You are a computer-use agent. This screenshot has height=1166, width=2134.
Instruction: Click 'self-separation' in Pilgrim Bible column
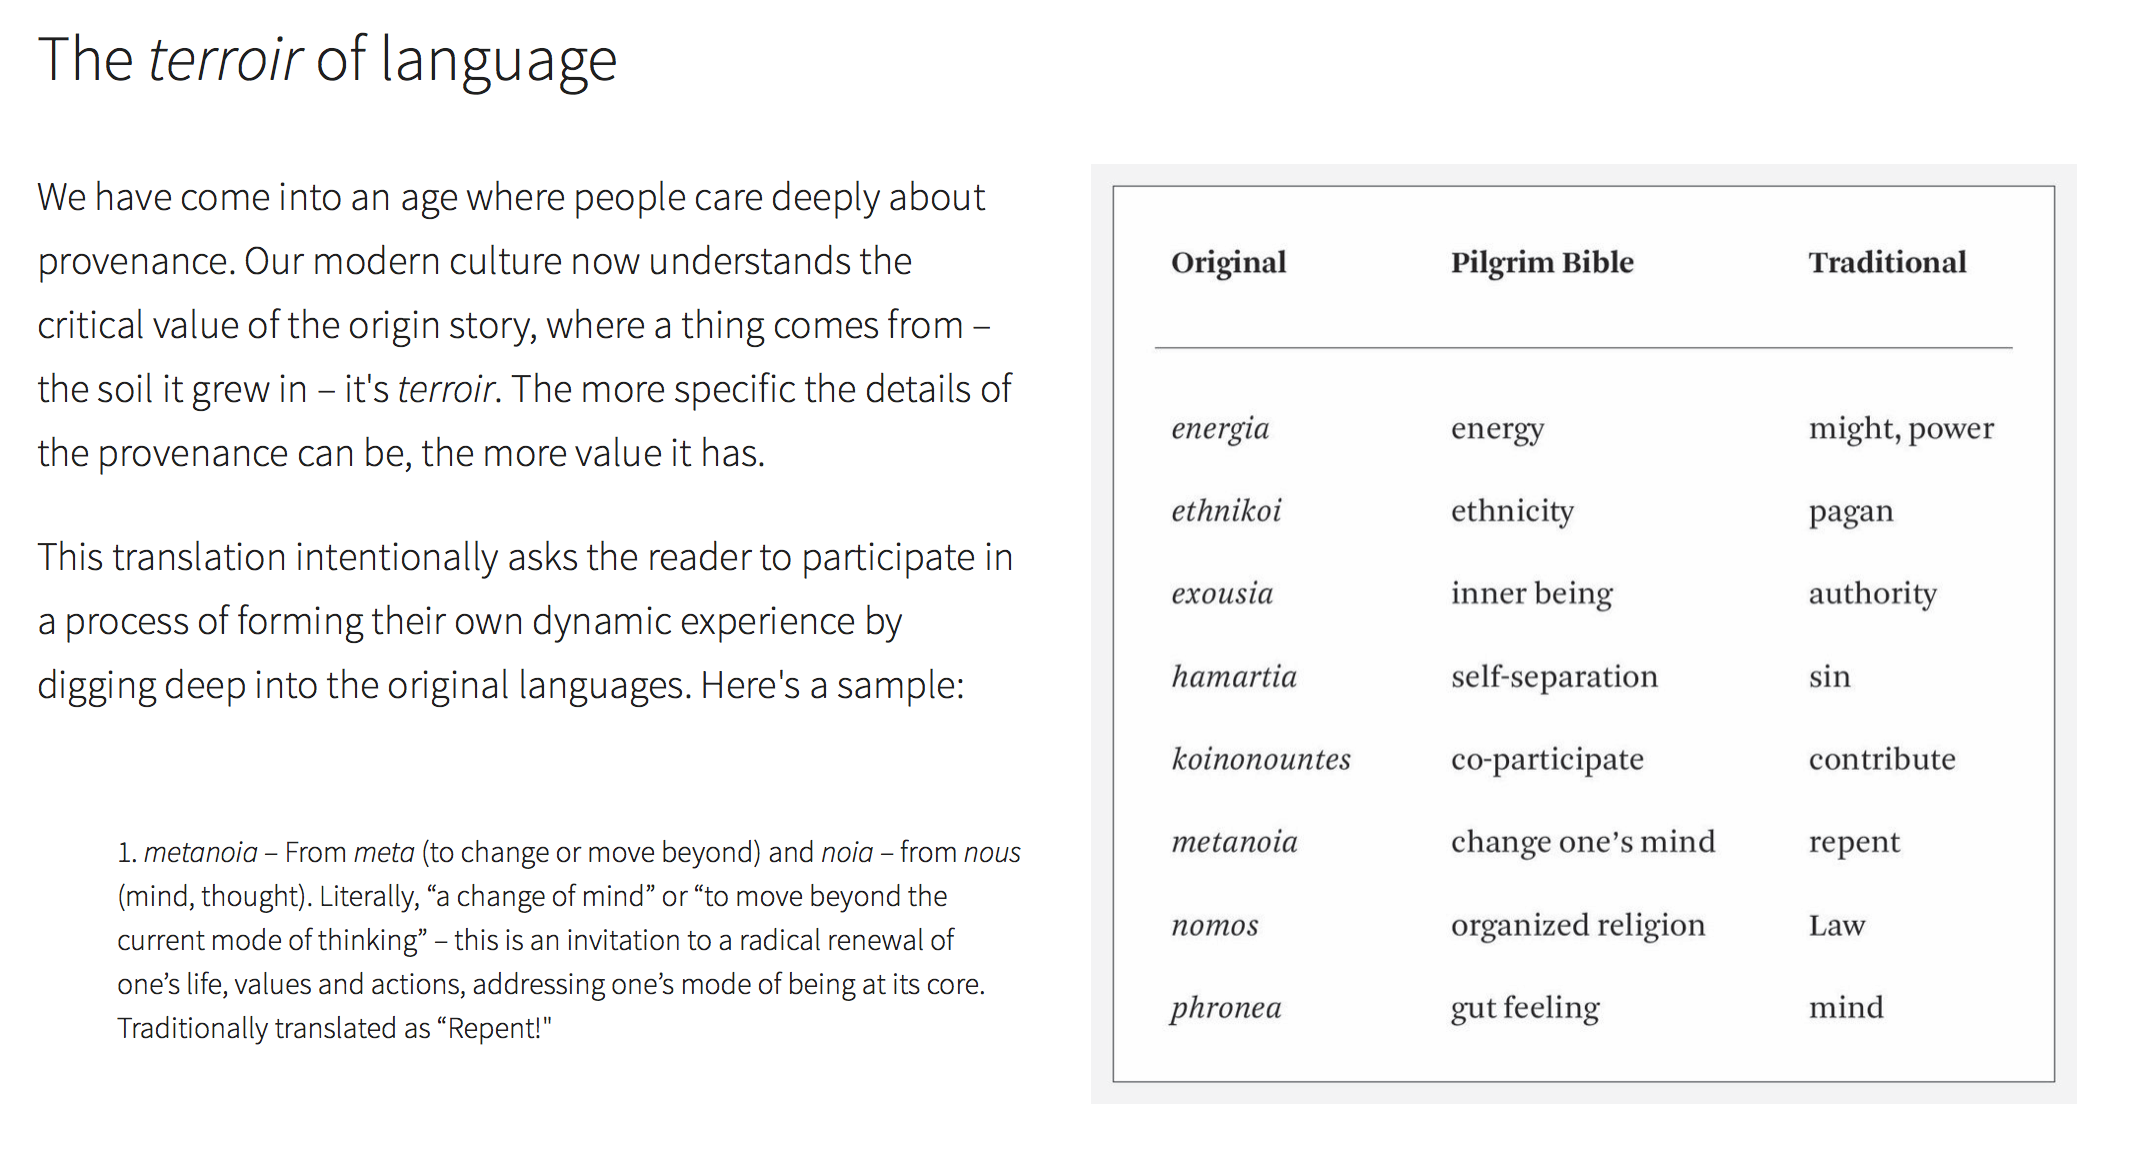[x=1554, y=677]
